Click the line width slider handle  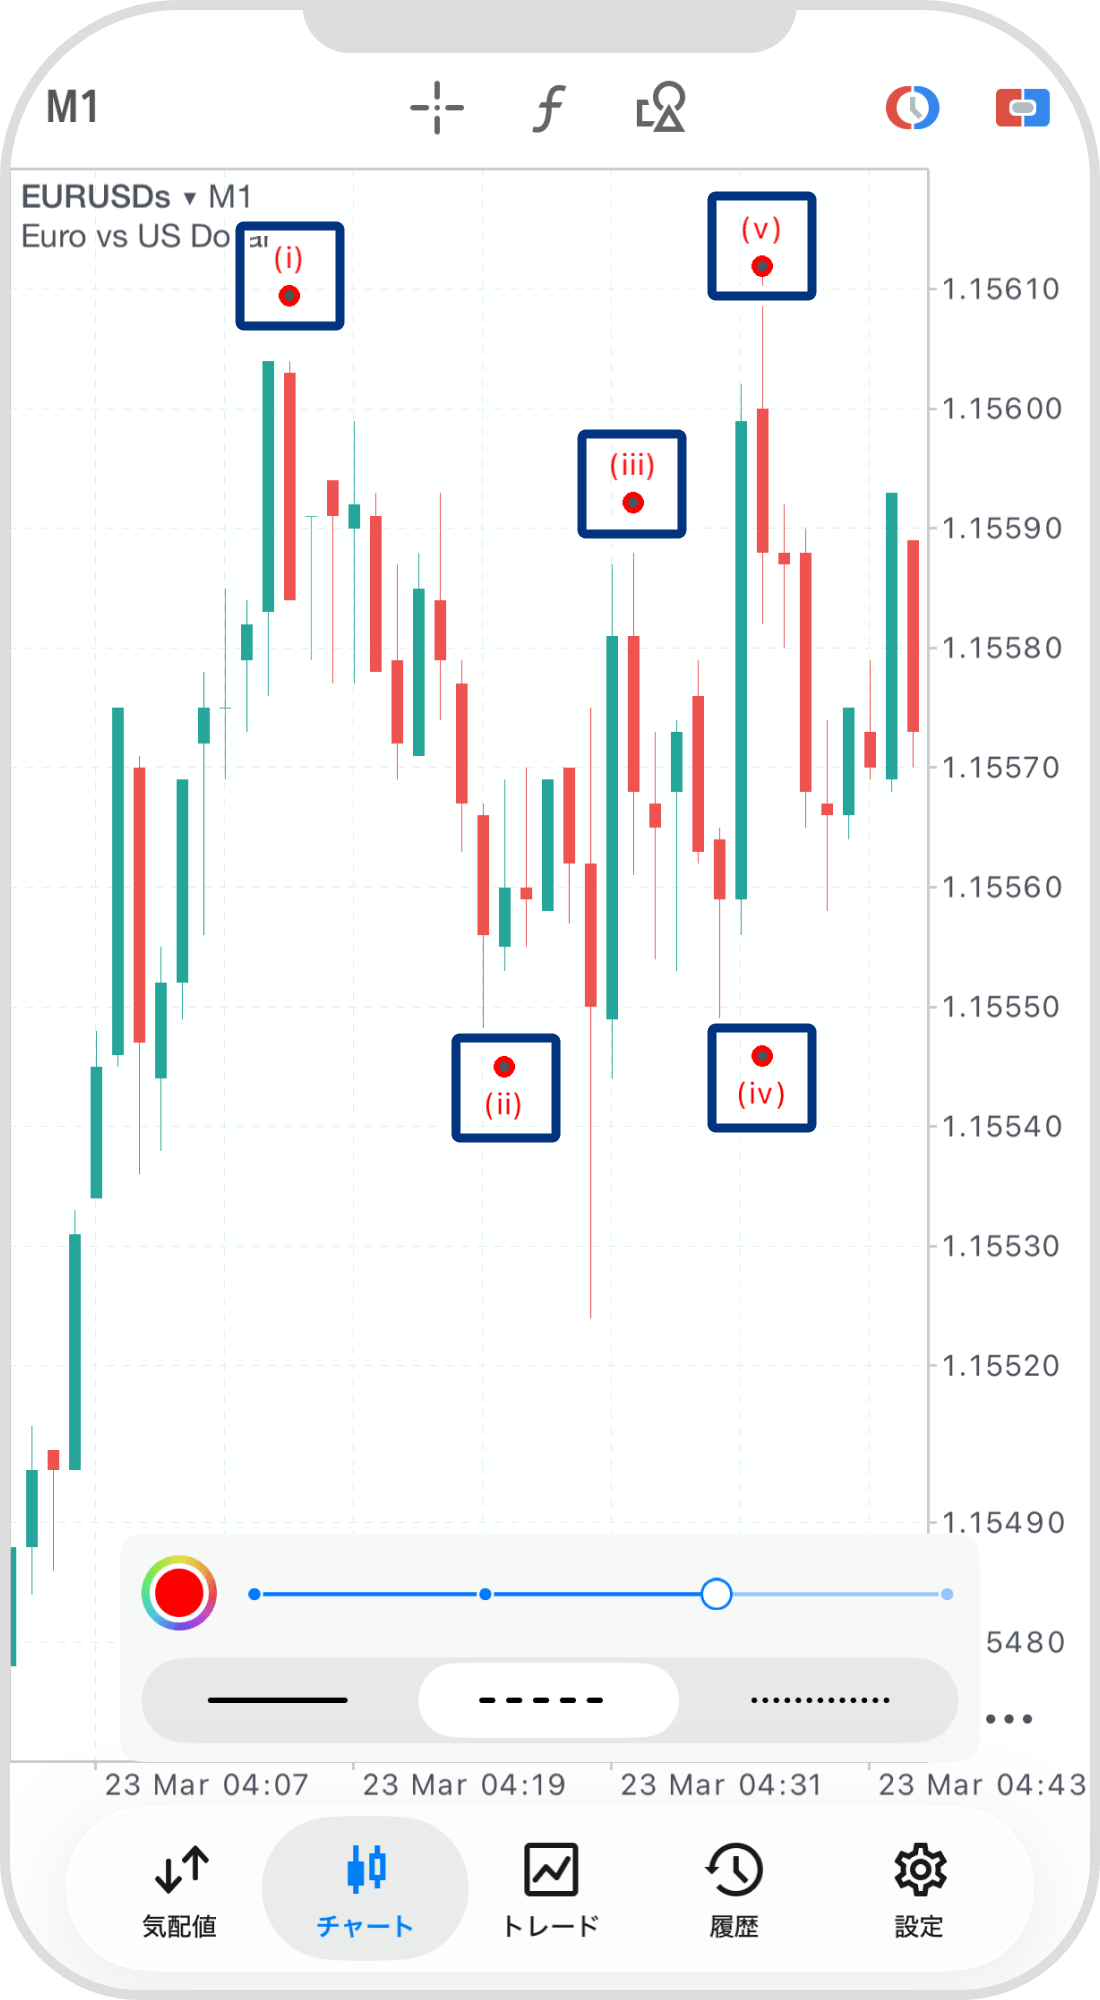tap(716, 1594)
